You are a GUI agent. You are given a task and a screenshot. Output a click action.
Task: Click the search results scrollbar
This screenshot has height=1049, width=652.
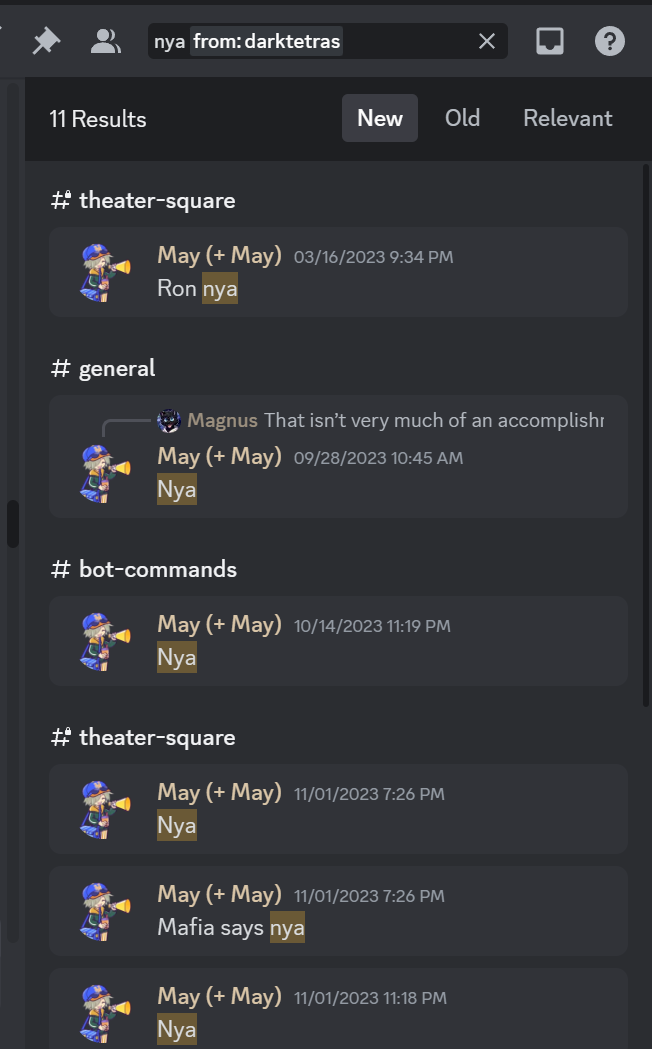[646, 435]
